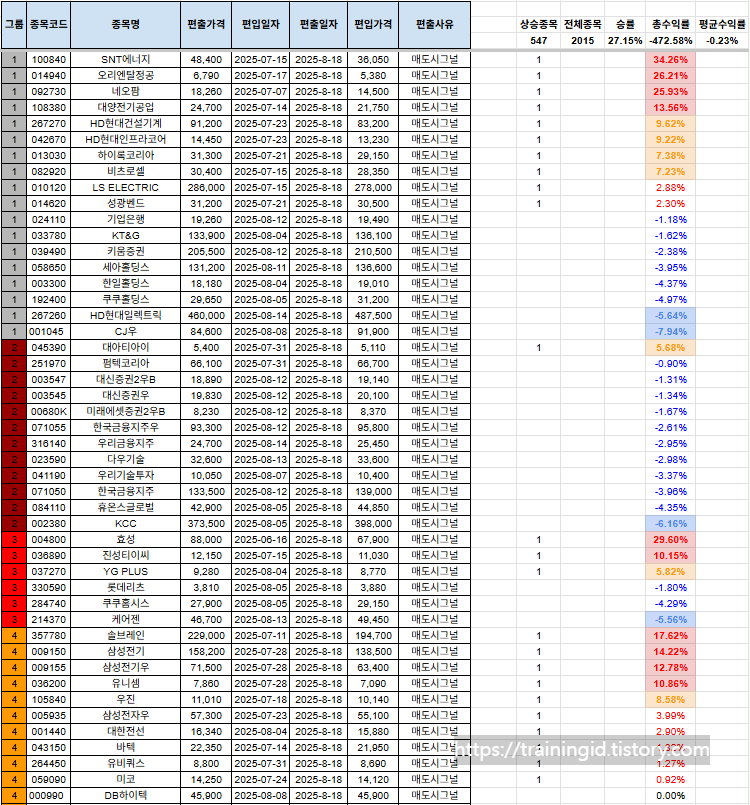Select the -6.16% return cell
750x805 pixels.
(x=670, y=524)
